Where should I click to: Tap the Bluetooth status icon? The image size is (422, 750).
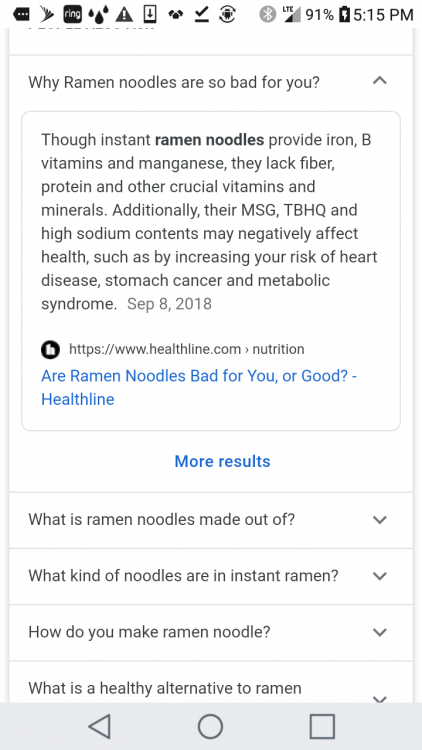tap(267, 15)
